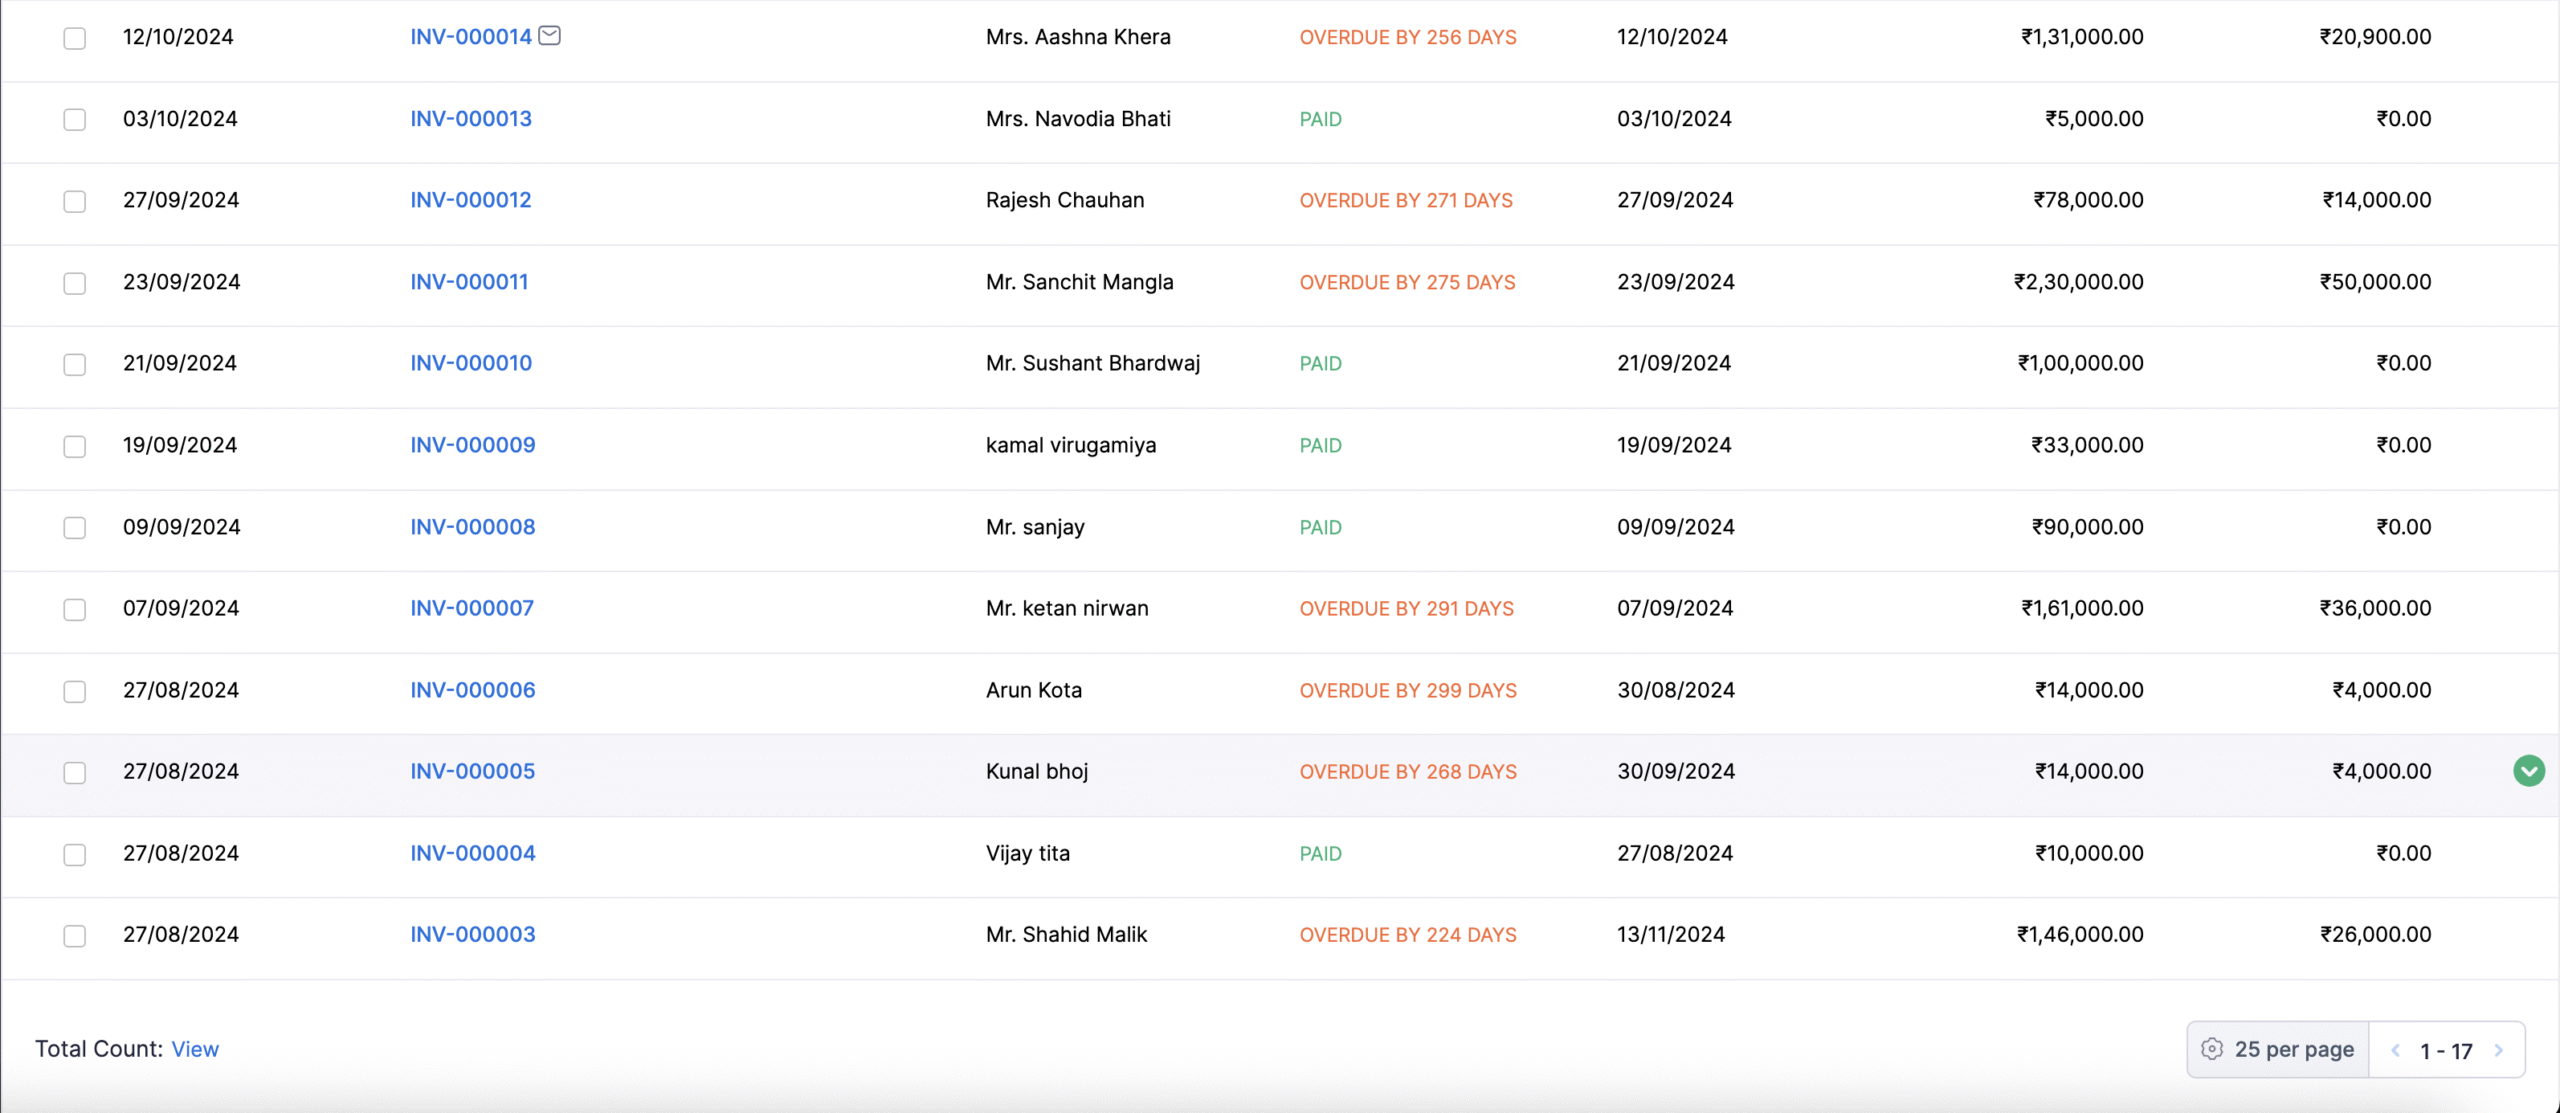This screenshot has width=2560, height=1113.
Task: Click the ₹2,30,000.00 amount cell
Action: pyautogui.click(x=2078, y=282)
